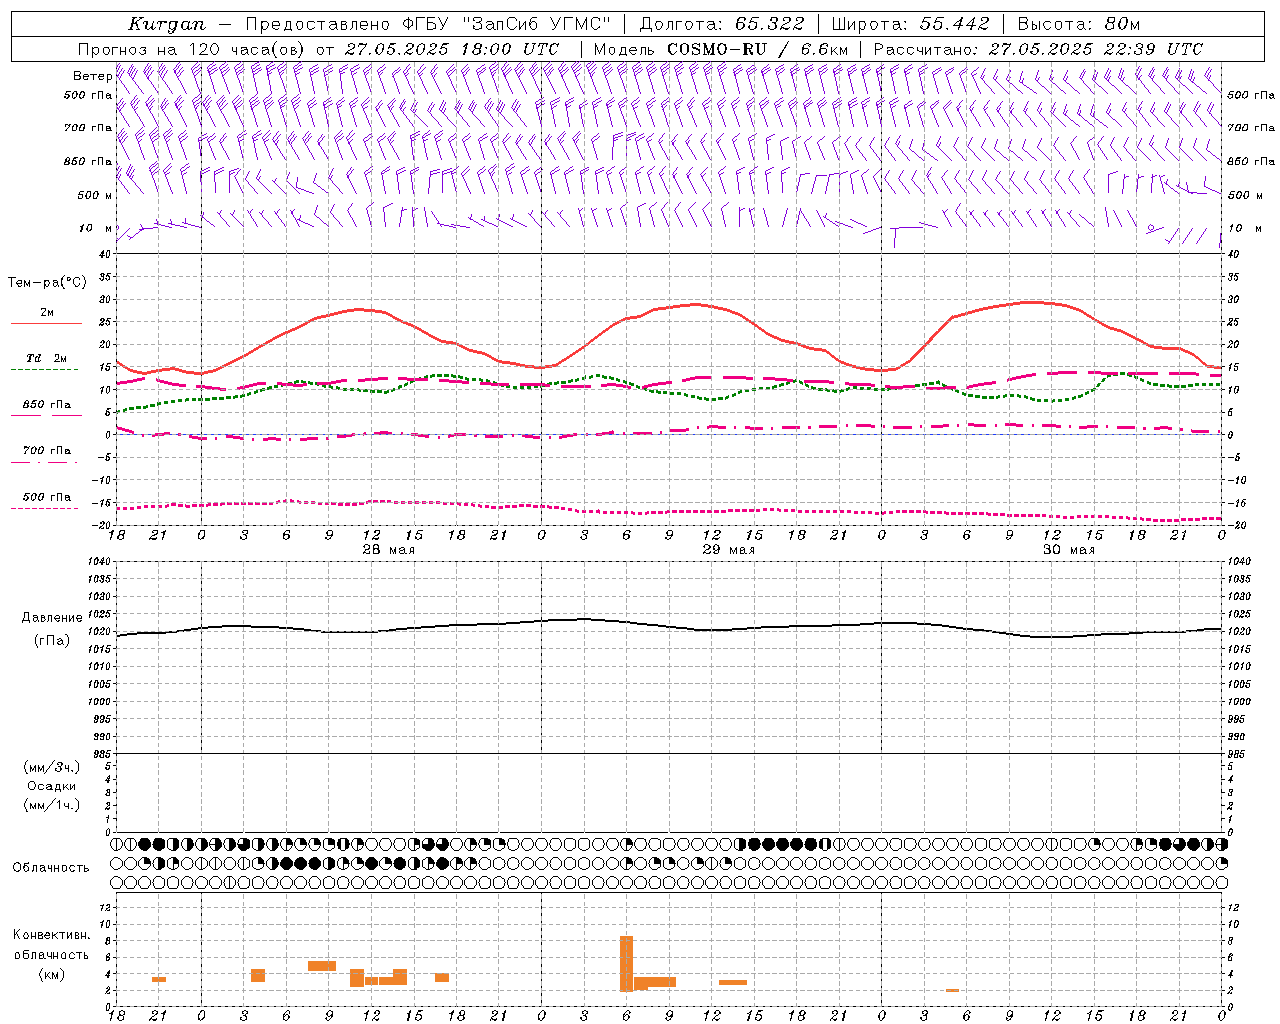
Task: Click the "Высота: 80м" header value
Action: click(1079, 24)
